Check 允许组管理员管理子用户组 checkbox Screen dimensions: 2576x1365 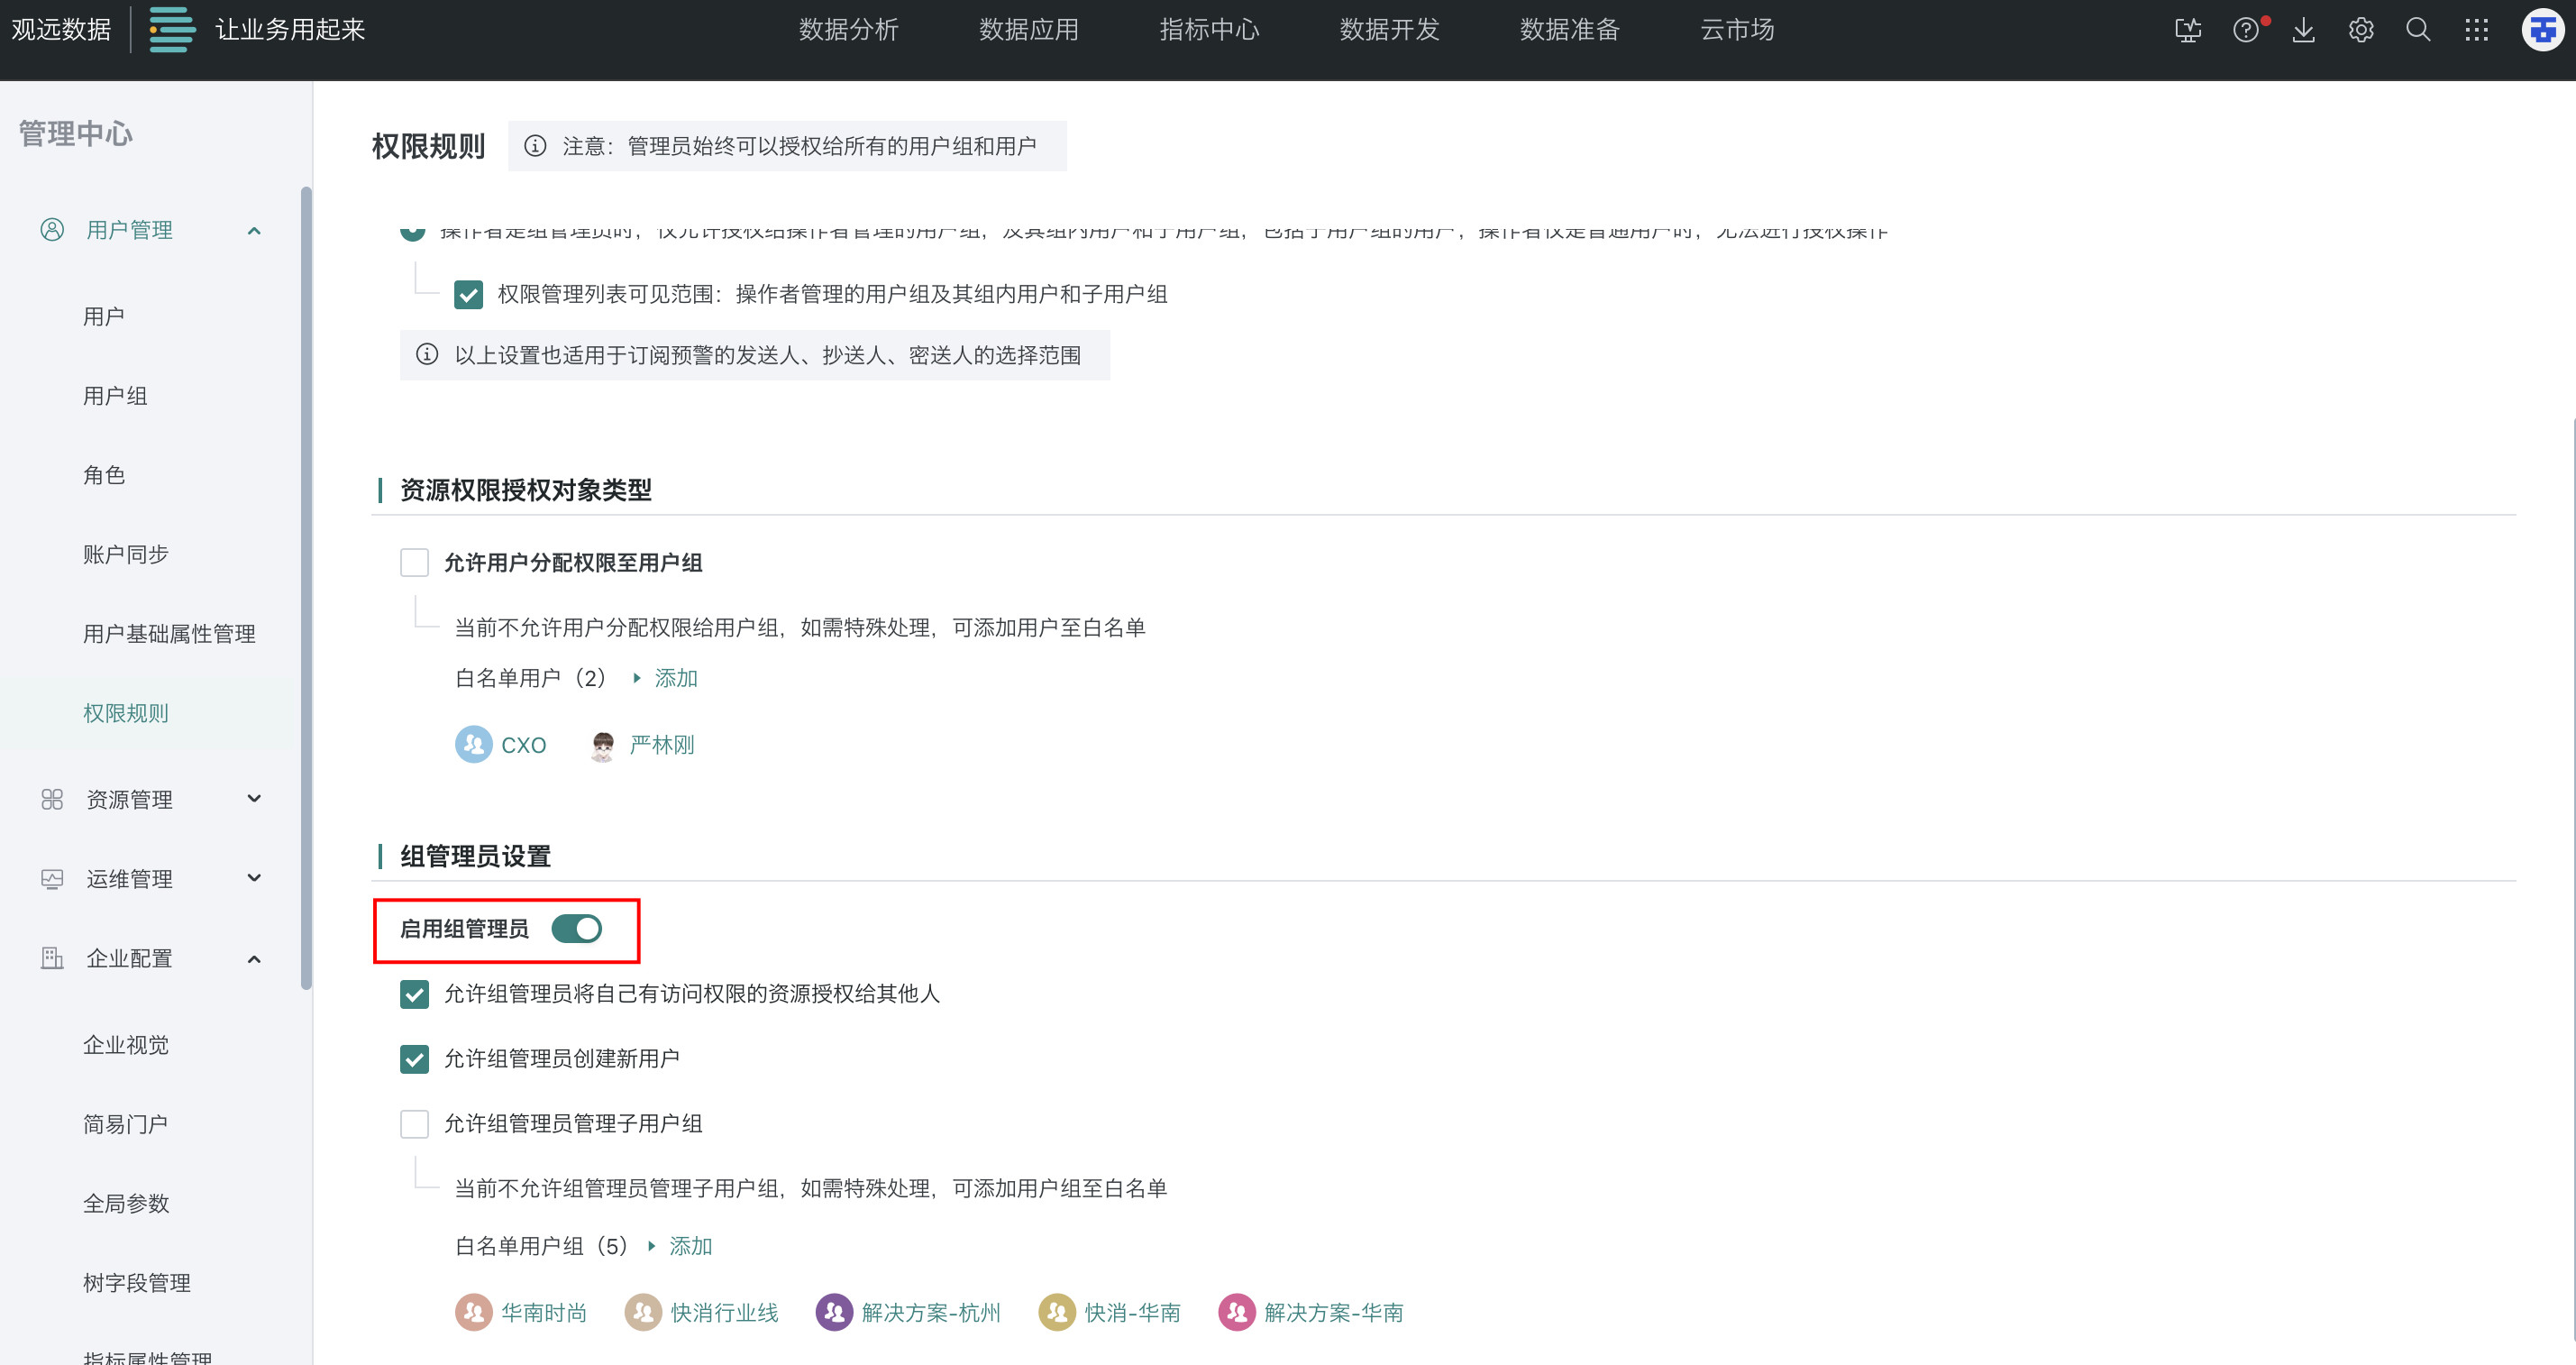[x=414, y=1123]
